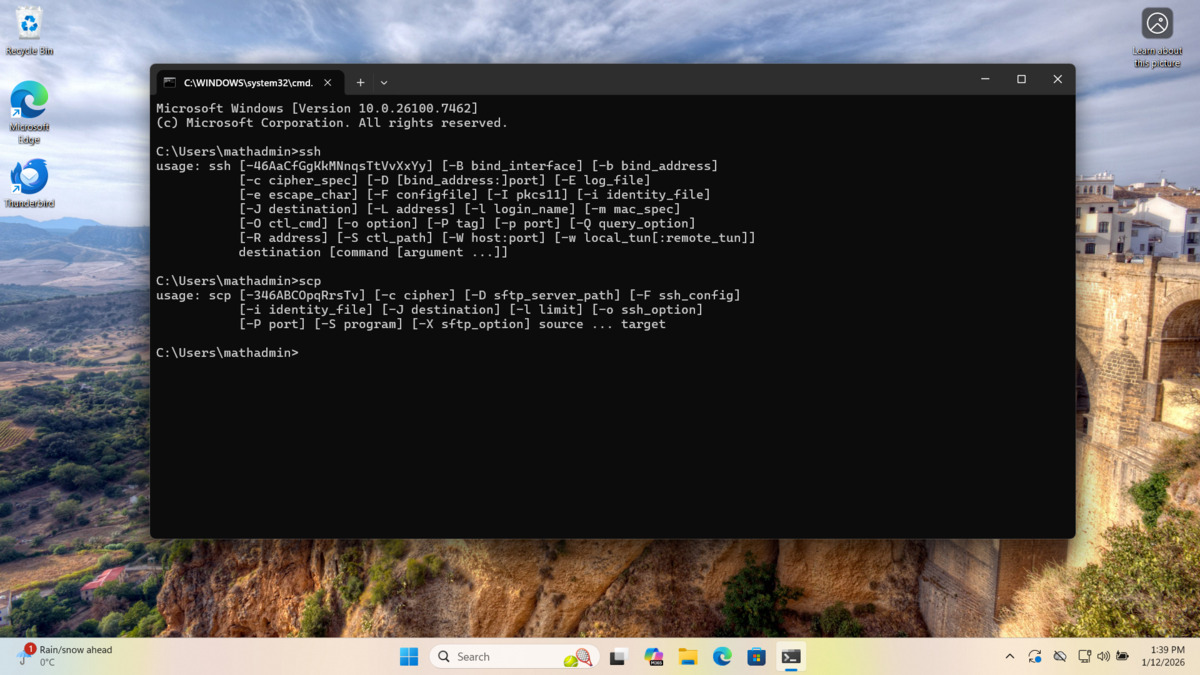The height and width of the screenshot is (675, 1200).
Task: Expand hidden system tray icons
Action: (1010, 657)
